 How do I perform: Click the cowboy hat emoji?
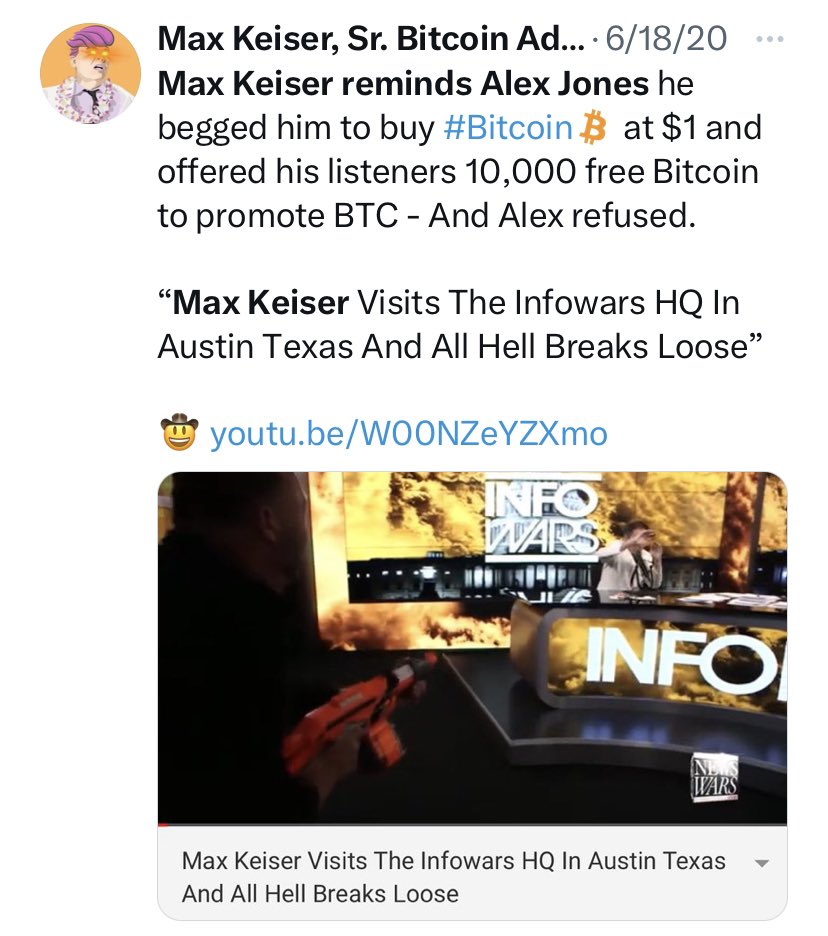click(179, 433)
